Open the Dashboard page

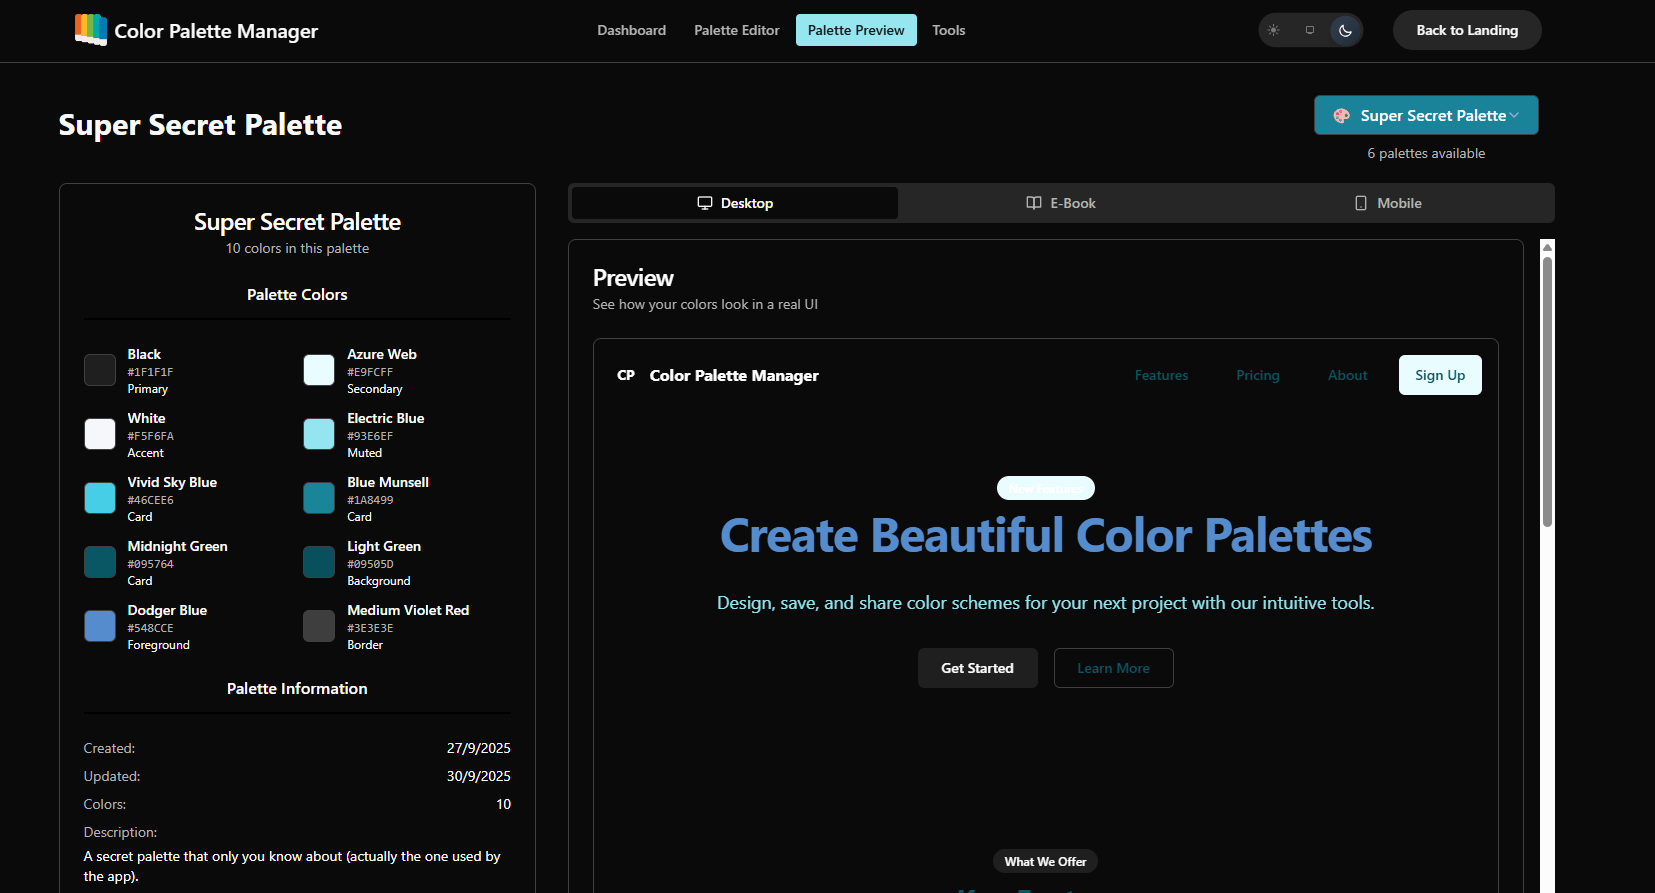(x=631, y=30)
